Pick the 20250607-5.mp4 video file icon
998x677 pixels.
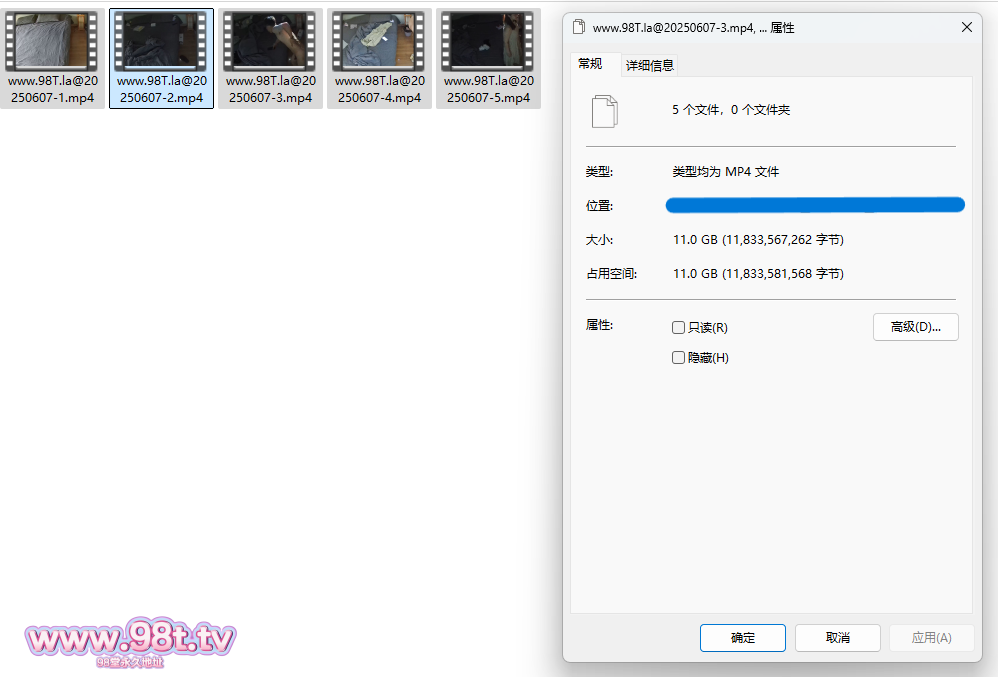(x=488, y=42)
